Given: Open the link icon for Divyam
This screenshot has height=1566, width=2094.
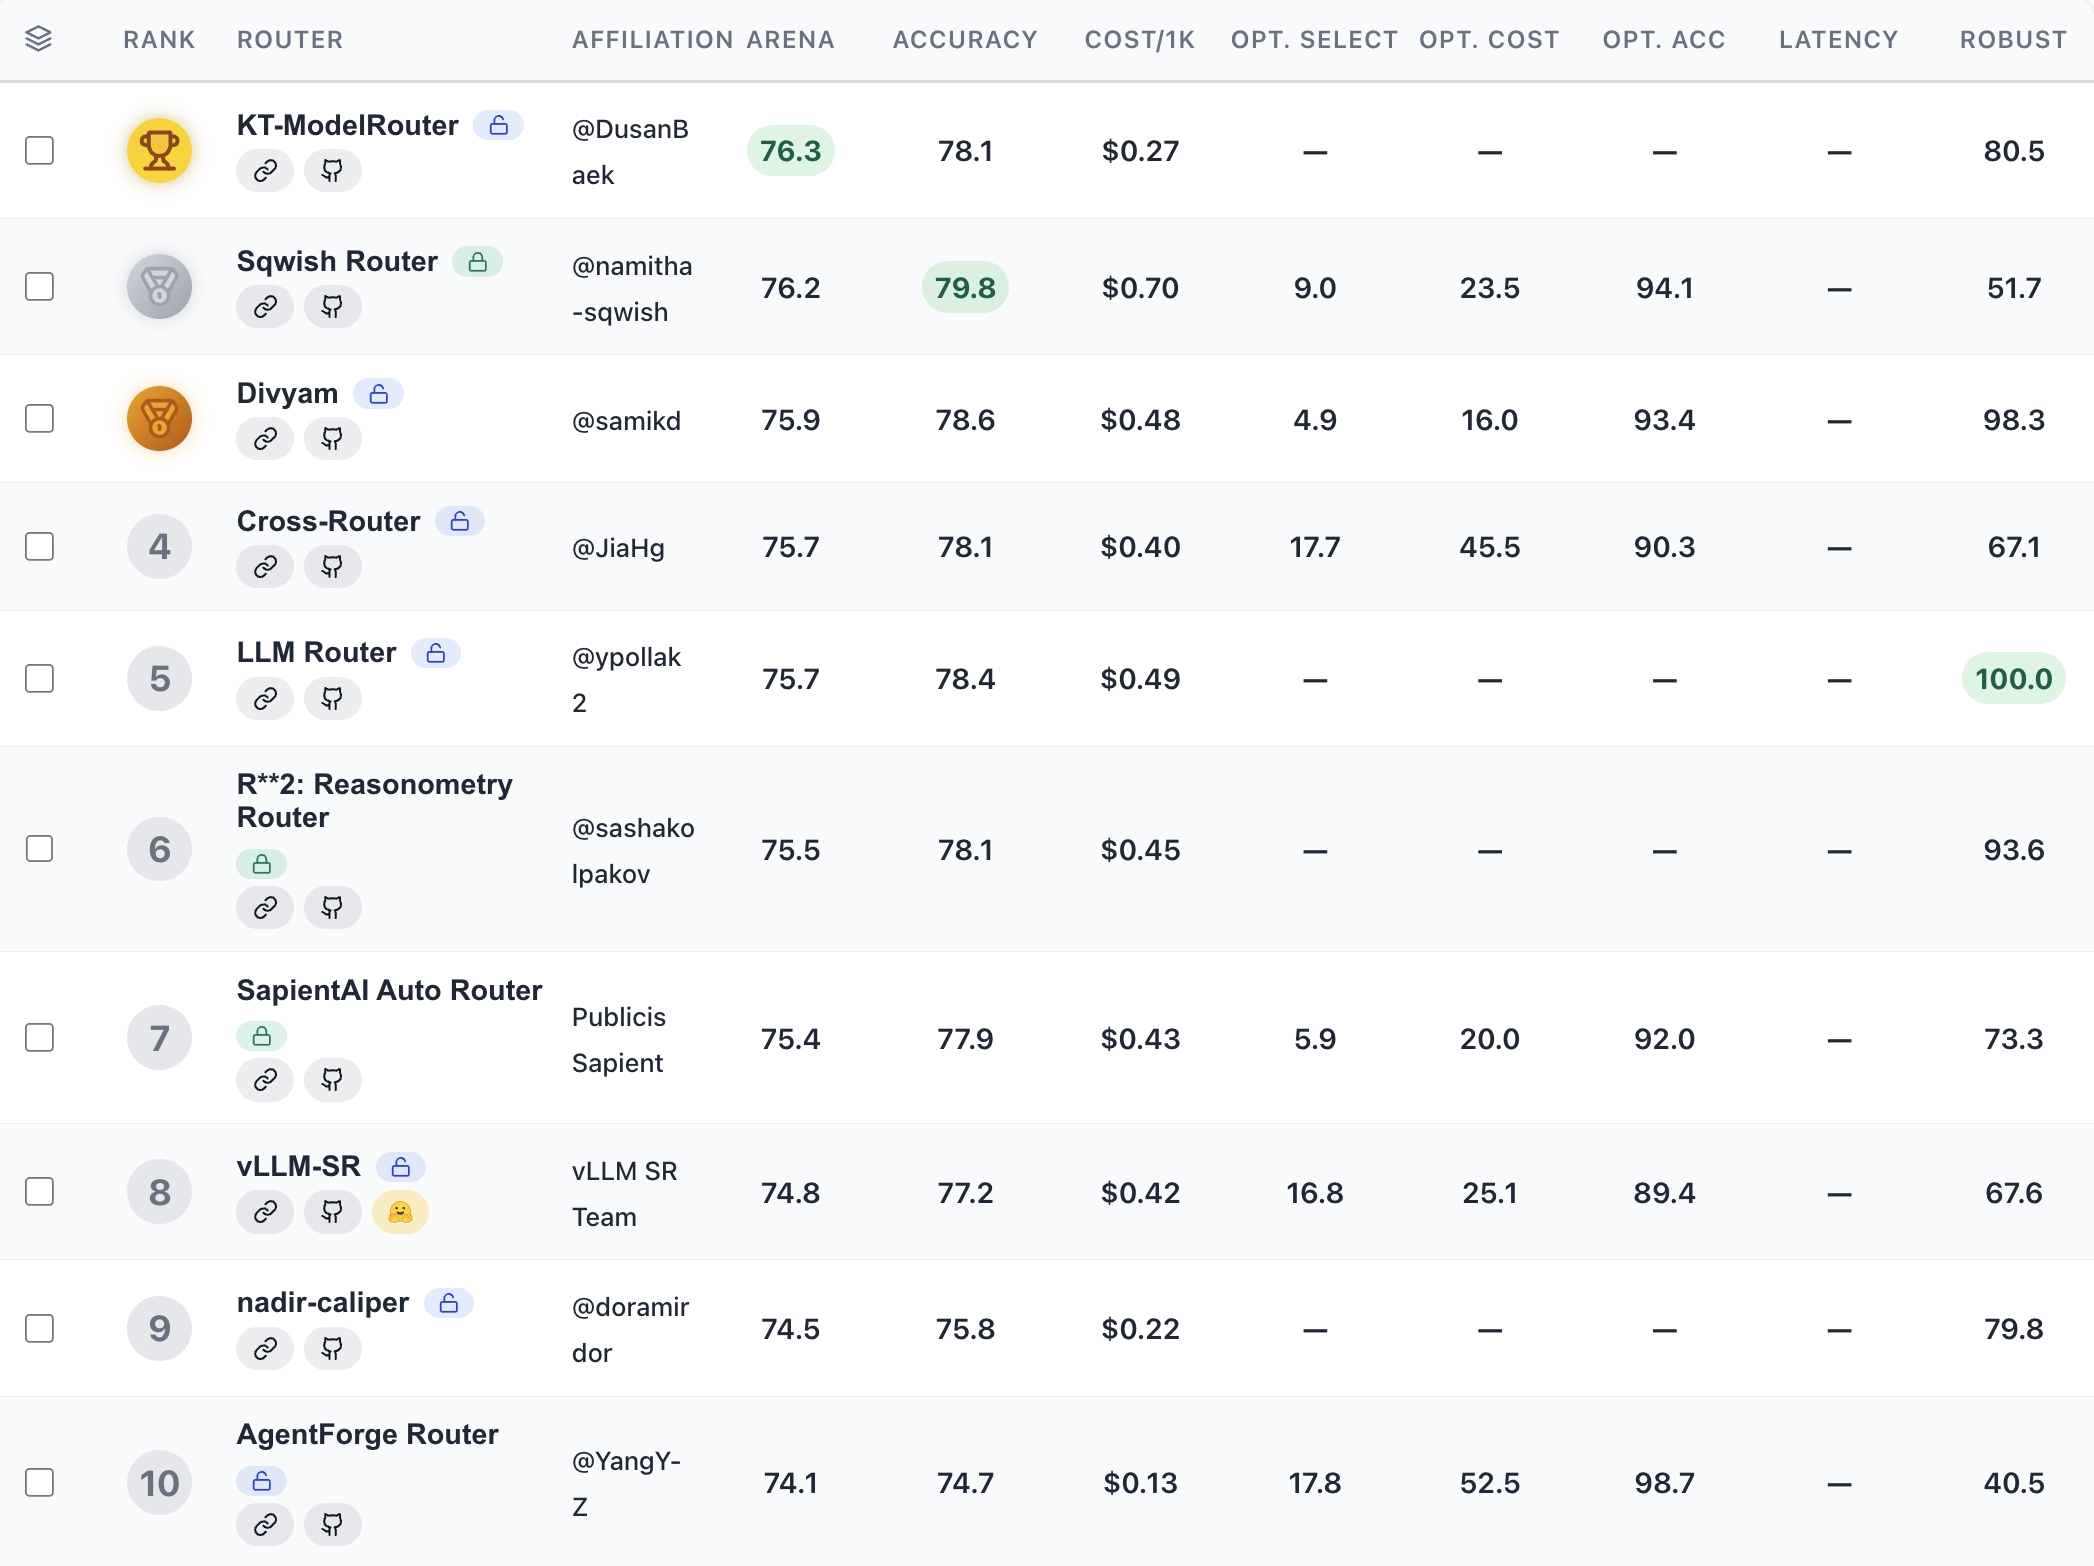Looking at the screenshot, I should pyautogui.click(x=265, y=439).
